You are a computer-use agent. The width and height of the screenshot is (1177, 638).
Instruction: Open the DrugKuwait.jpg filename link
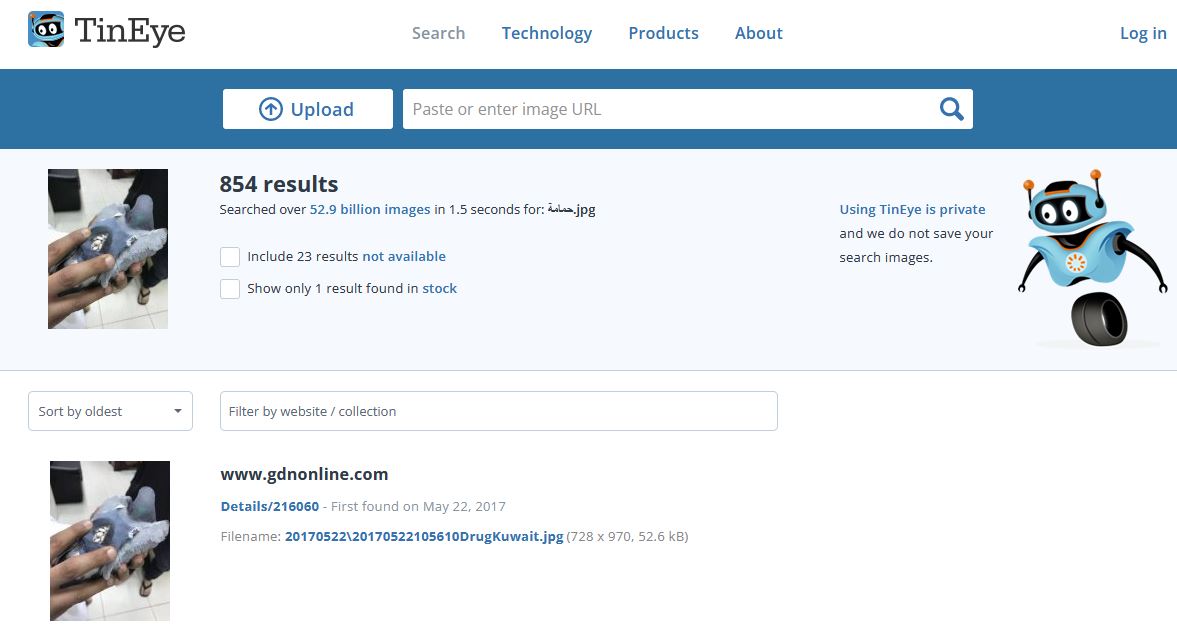(x=424, y=537)
